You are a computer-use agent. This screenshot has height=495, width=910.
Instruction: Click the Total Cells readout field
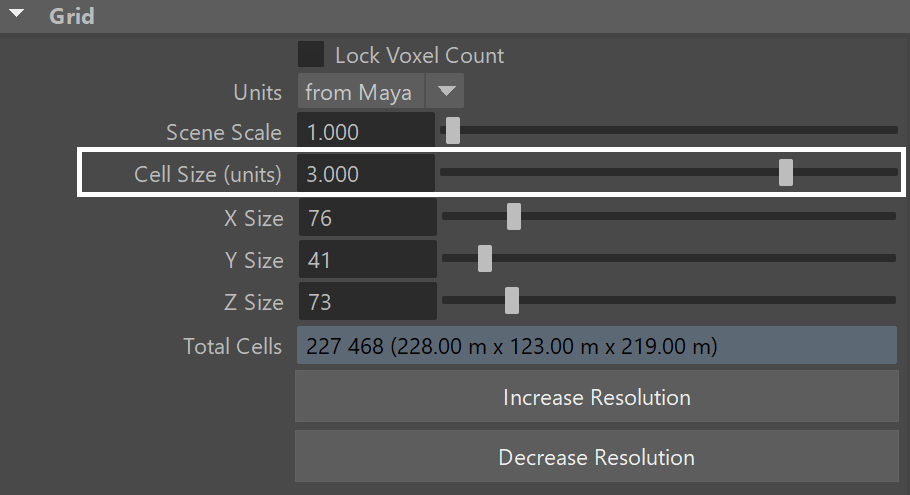click(597, 345)
